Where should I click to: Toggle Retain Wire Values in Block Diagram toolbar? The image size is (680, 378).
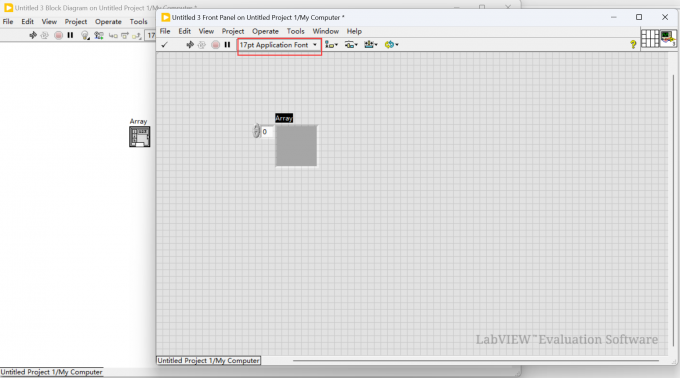(99, 35)
